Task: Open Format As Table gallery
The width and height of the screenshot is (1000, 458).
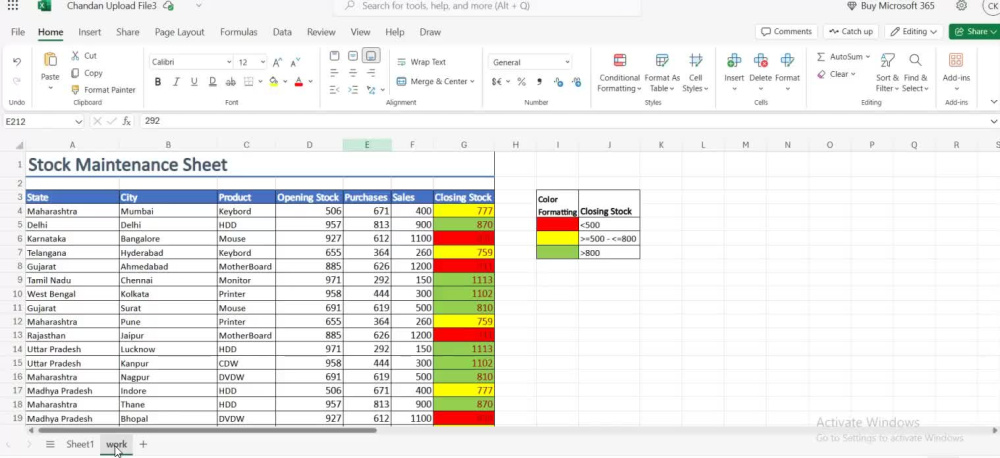Action: 662,73
